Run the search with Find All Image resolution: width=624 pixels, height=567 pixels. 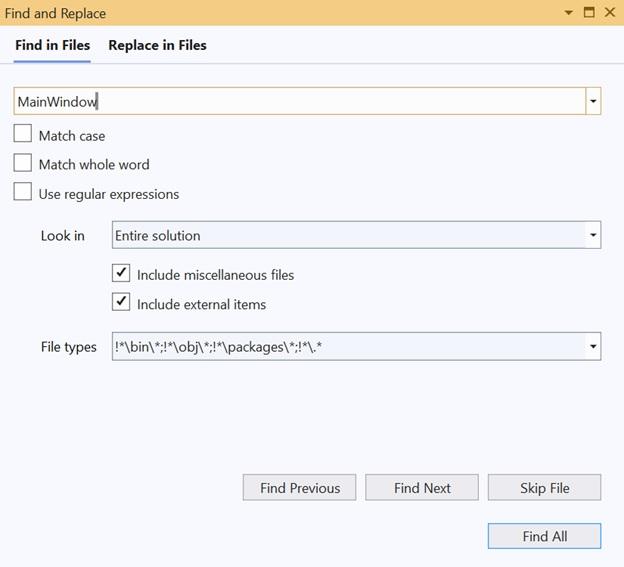pyautogui.click(x=544, y=536)
